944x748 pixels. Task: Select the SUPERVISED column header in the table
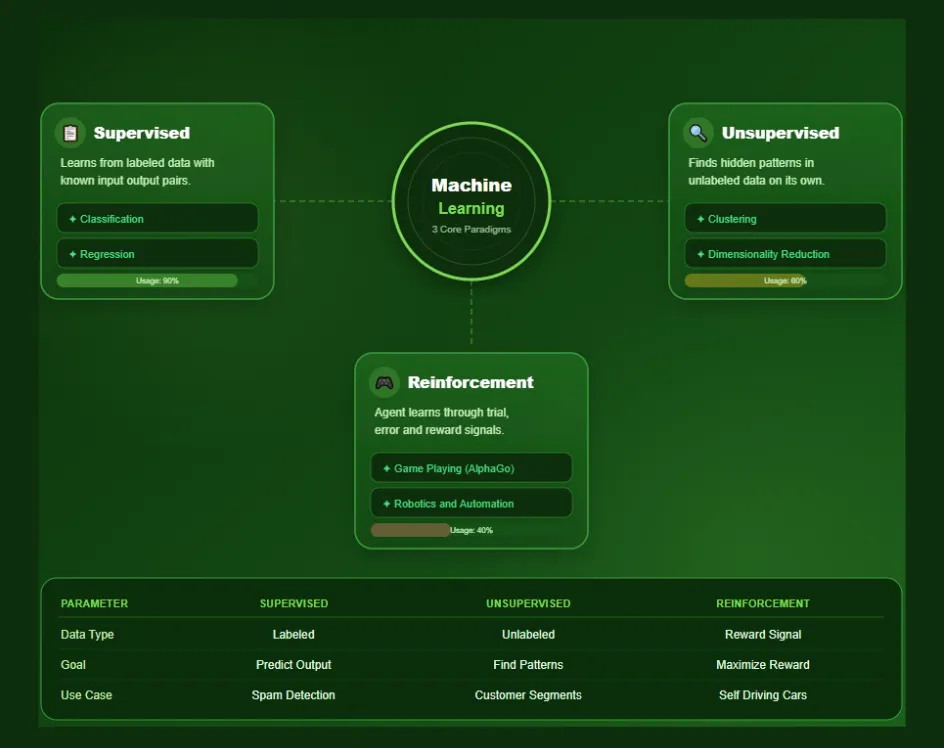293,603
